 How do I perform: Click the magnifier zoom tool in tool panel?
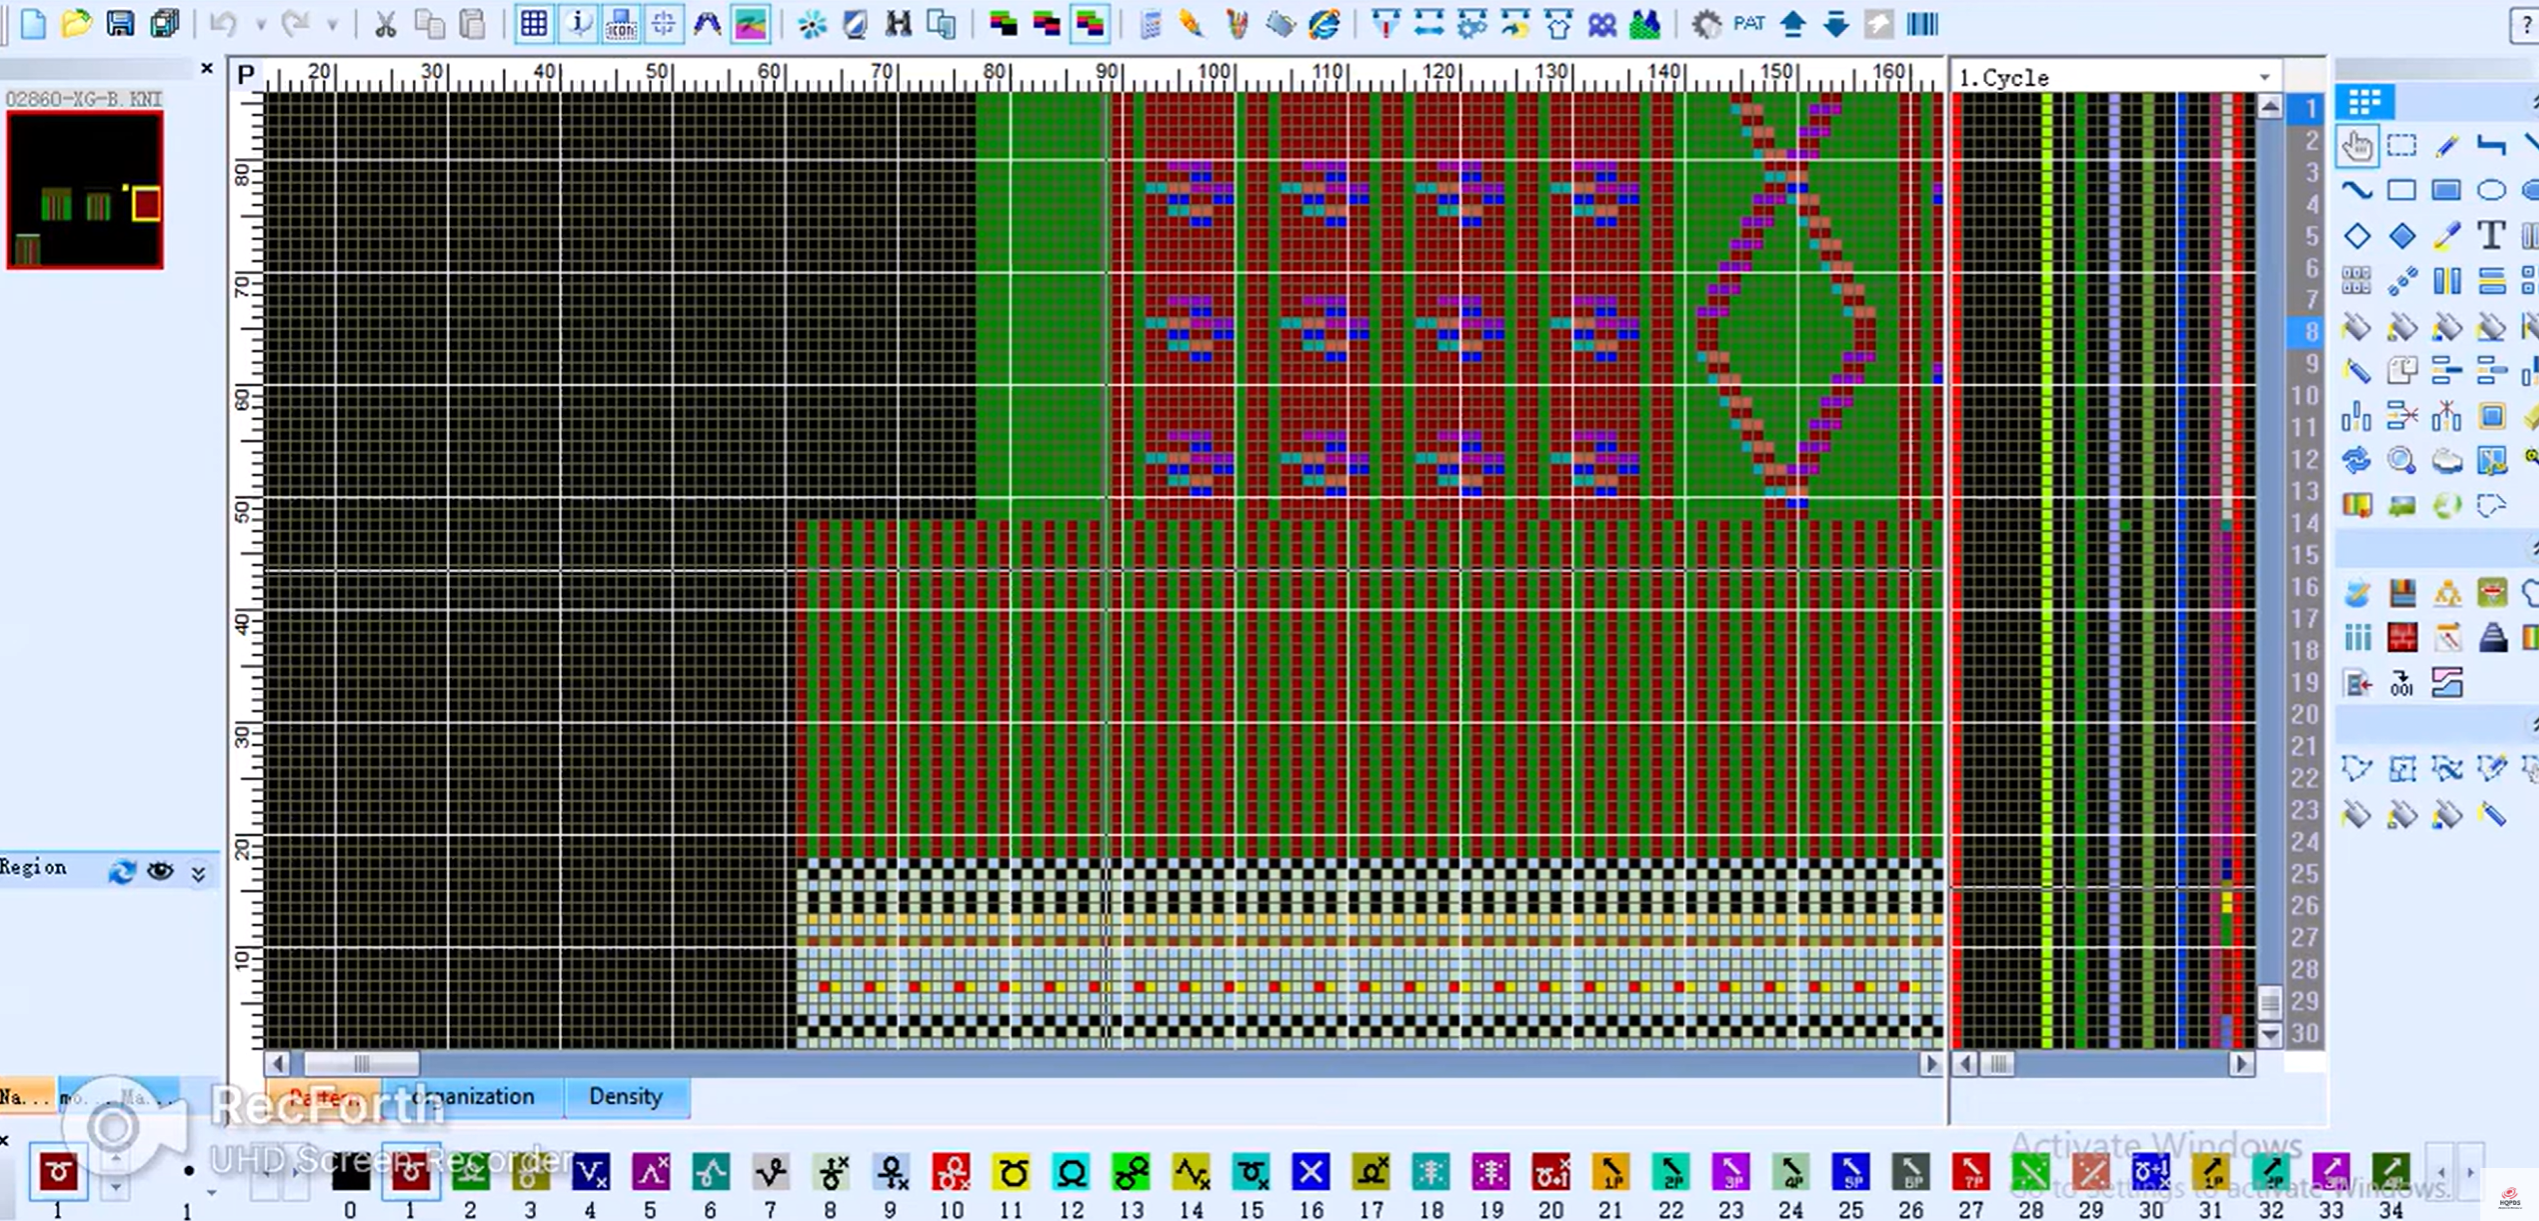click(2402, 460)
